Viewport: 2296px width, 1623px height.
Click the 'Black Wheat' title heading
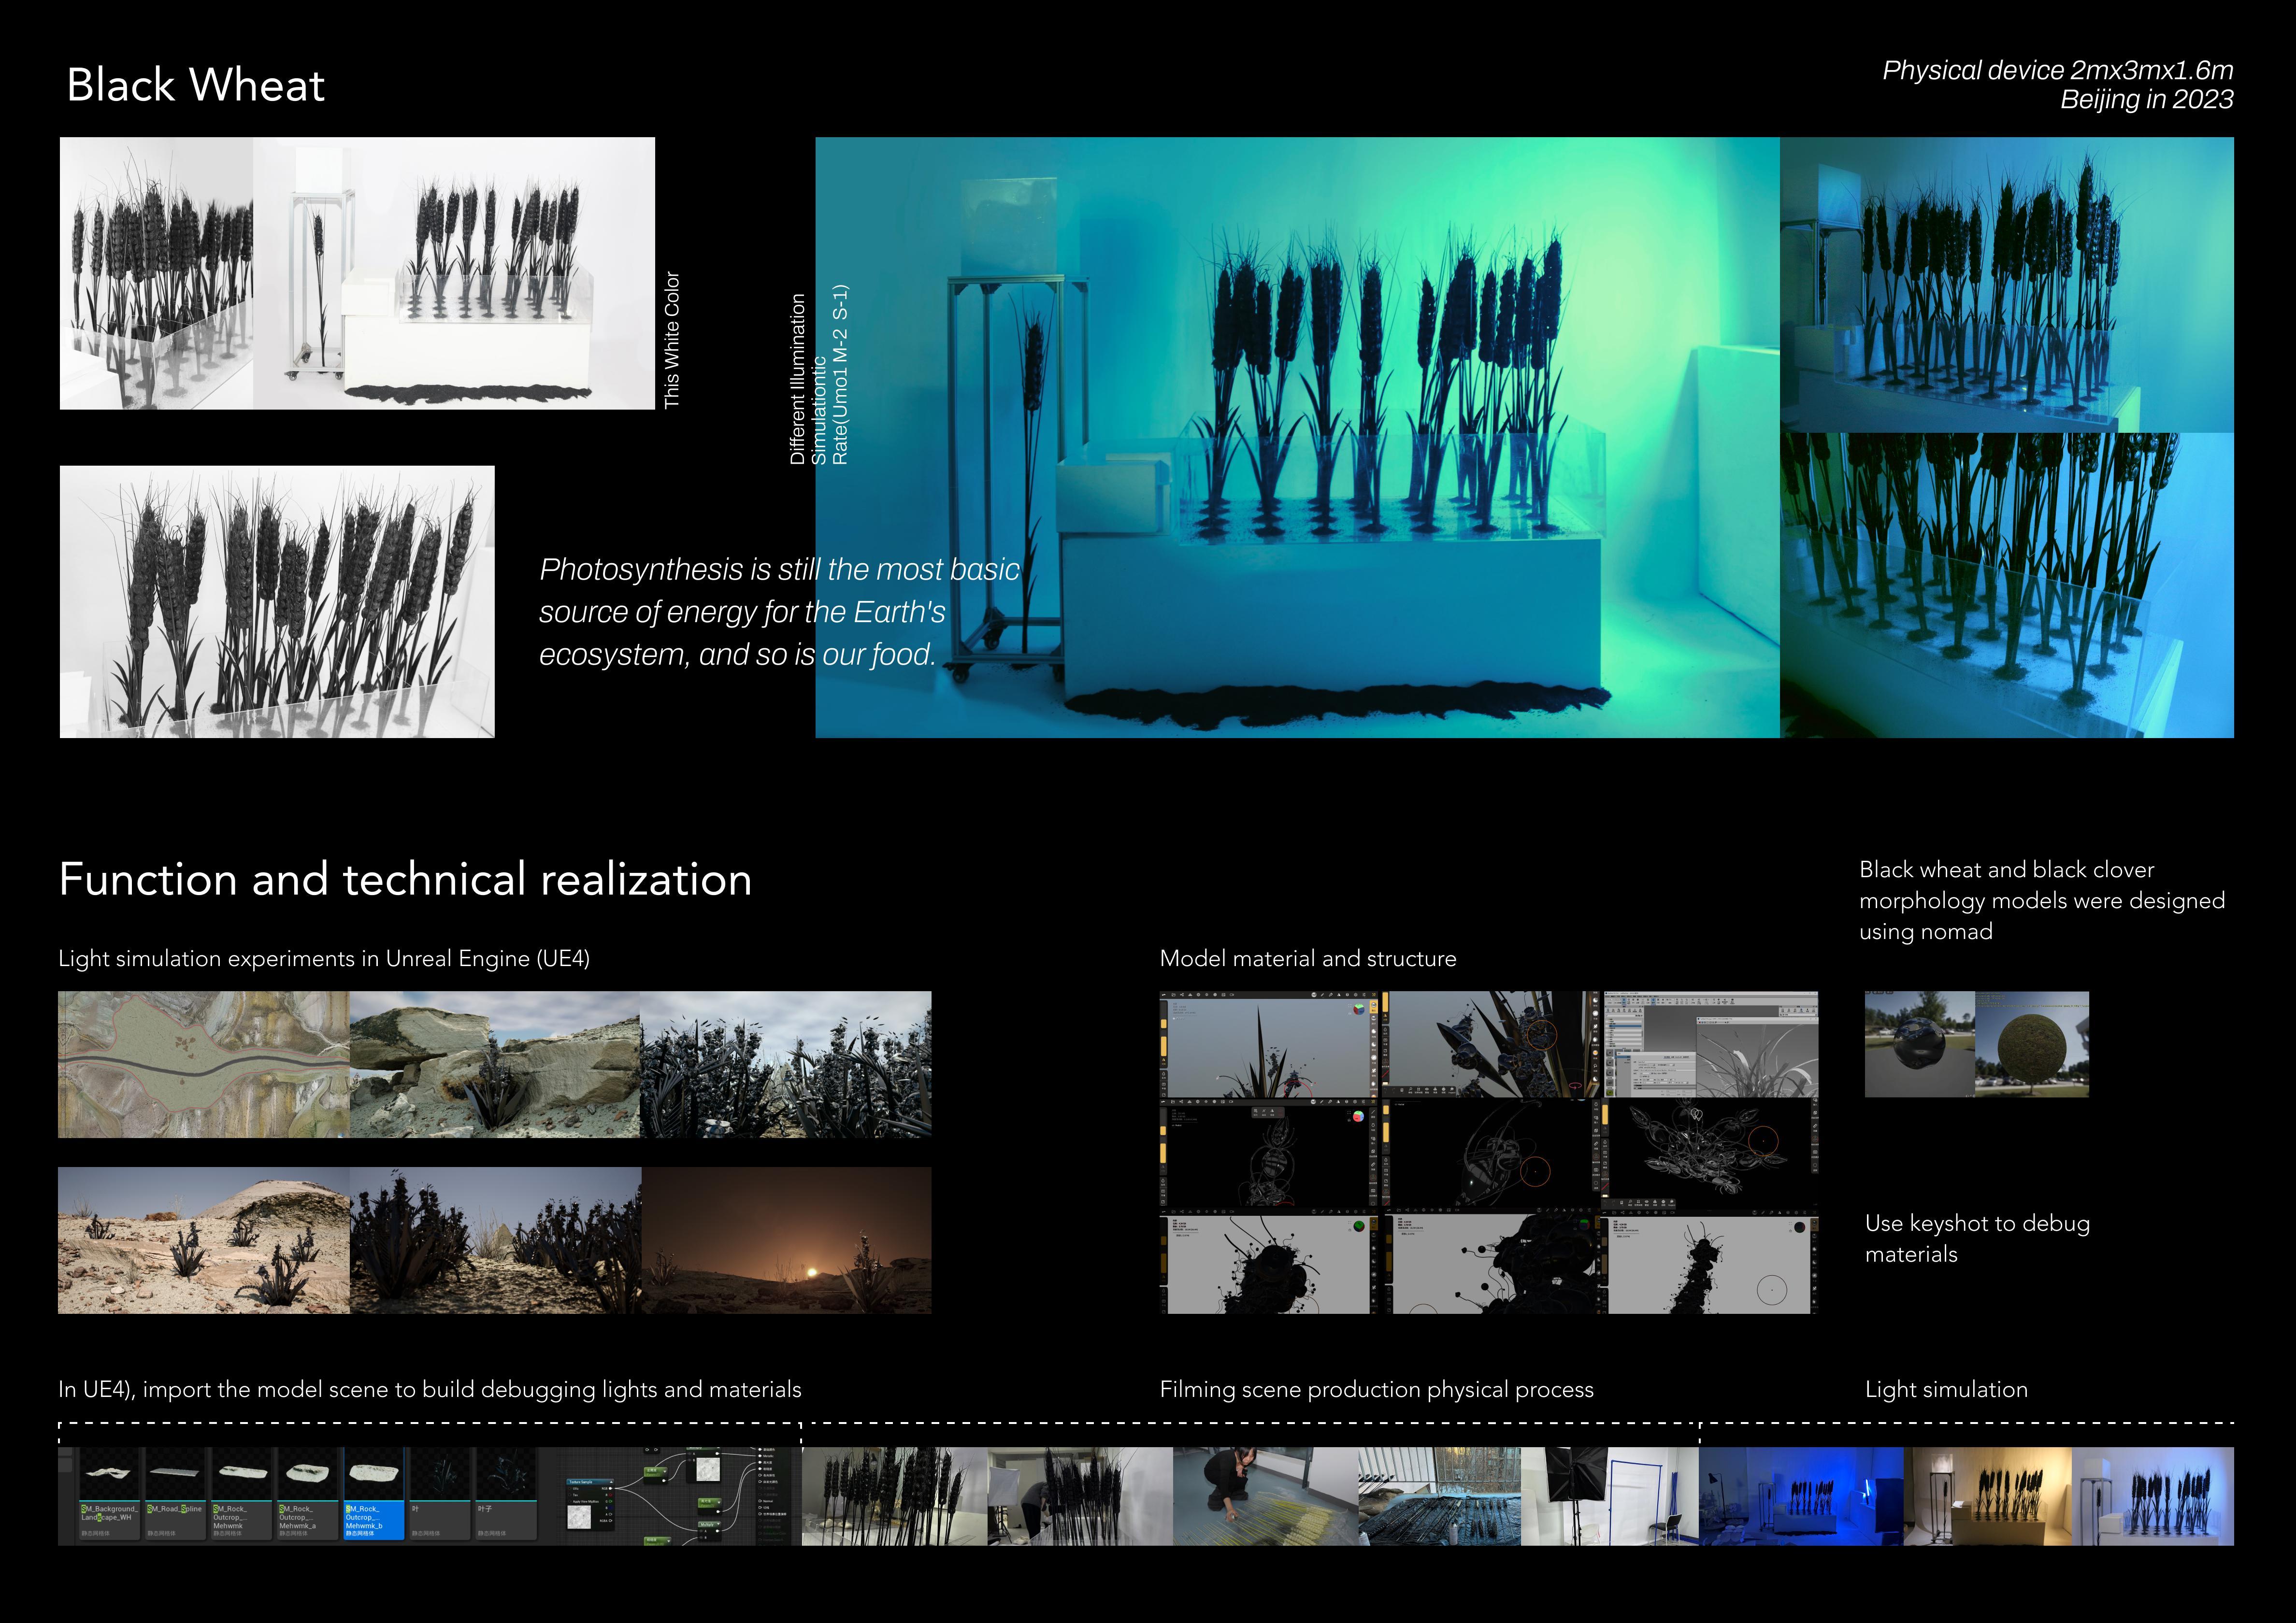(195, 85)
